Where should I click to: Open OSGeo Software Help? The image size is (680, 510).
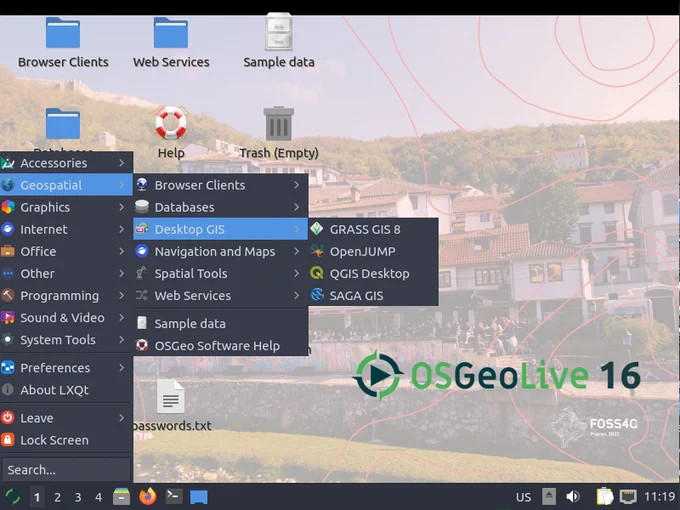pos(220,345)
